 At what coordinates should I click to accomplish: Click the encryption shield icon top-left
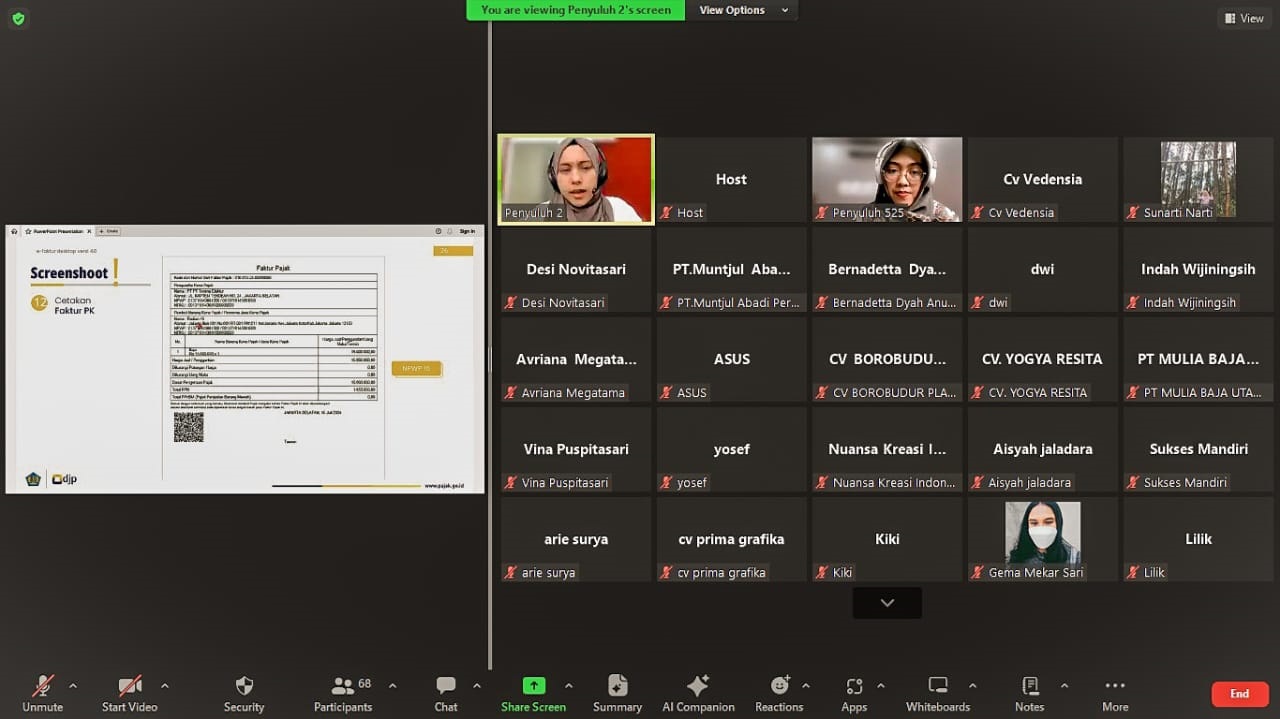18,18
